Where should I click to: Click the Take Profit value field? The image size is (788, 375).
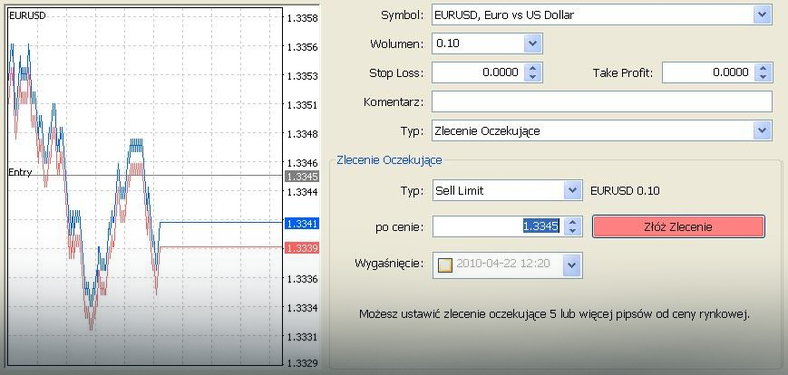click(x=709, y=72)
